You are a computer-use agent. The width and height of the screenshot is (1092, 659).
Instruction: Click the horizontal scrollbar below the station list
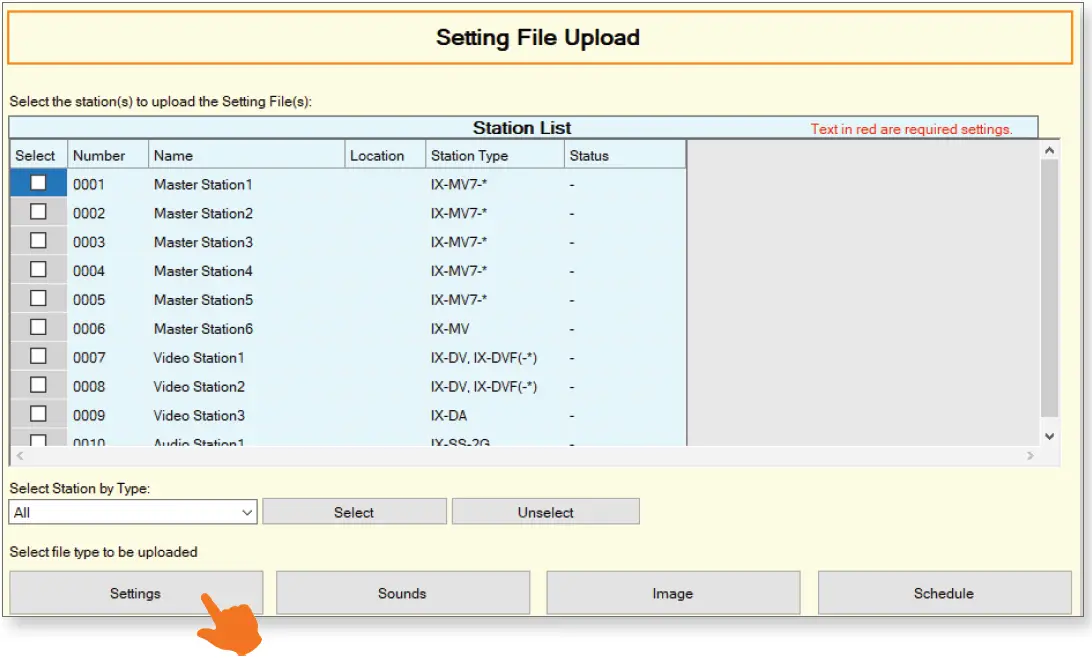point(520,455)
